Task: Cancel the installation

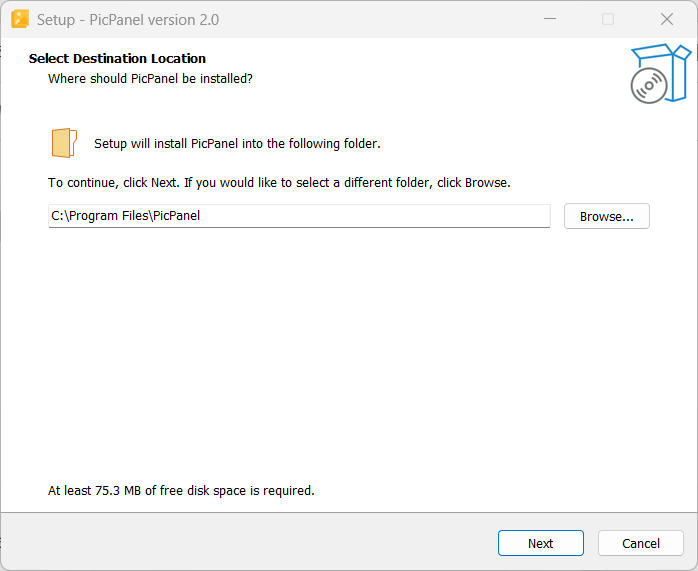Action: pyautogui.click(x=641, y=543)
